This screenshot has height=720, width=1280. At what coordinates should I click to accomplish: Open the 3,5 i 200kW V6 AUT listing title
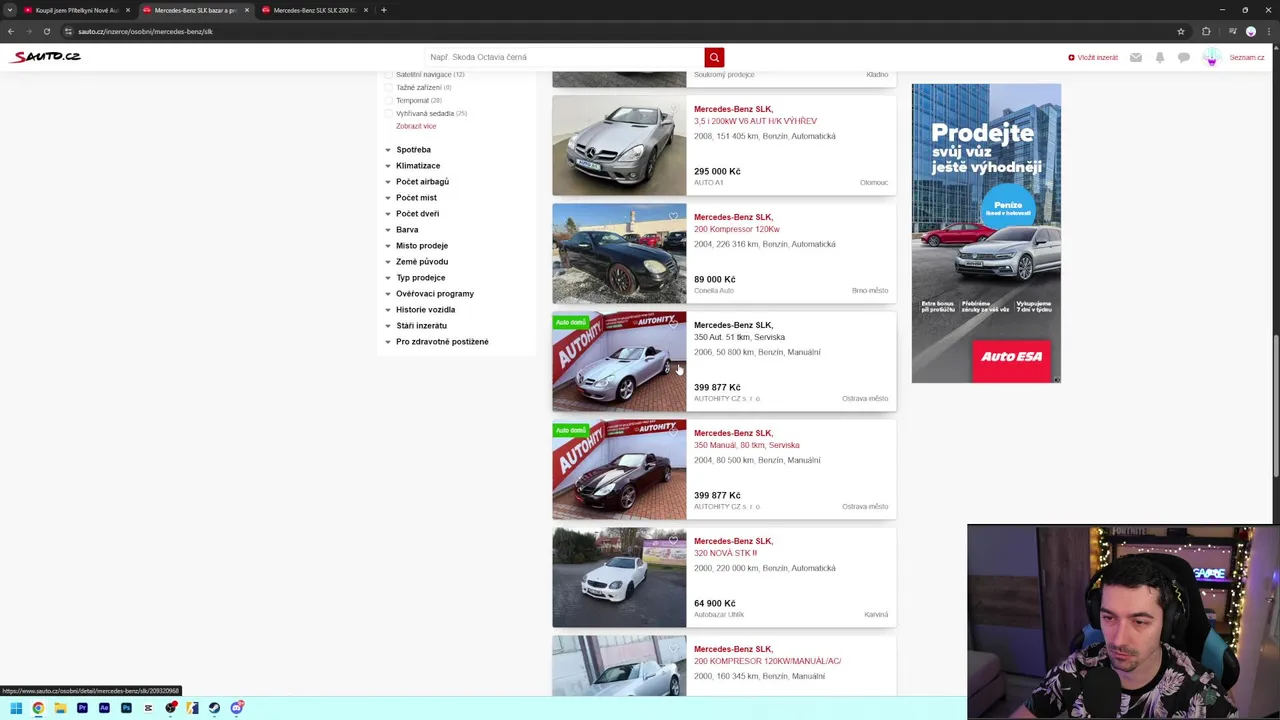(x=755, y=121)
